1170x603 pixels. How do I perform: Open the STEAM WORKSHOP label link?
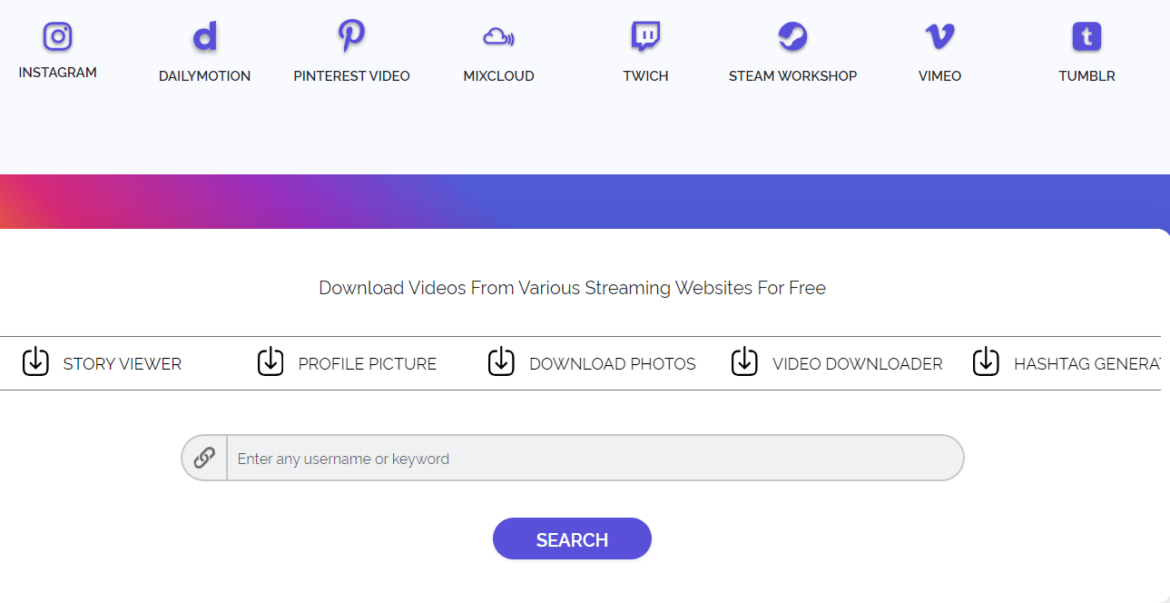click(792, 76)
